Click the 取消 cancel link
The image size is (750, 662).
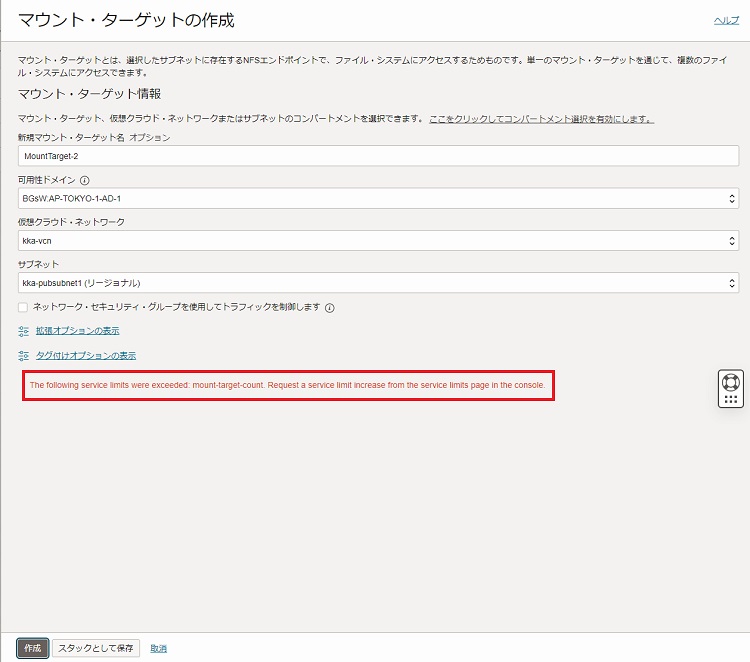[158, 649]
